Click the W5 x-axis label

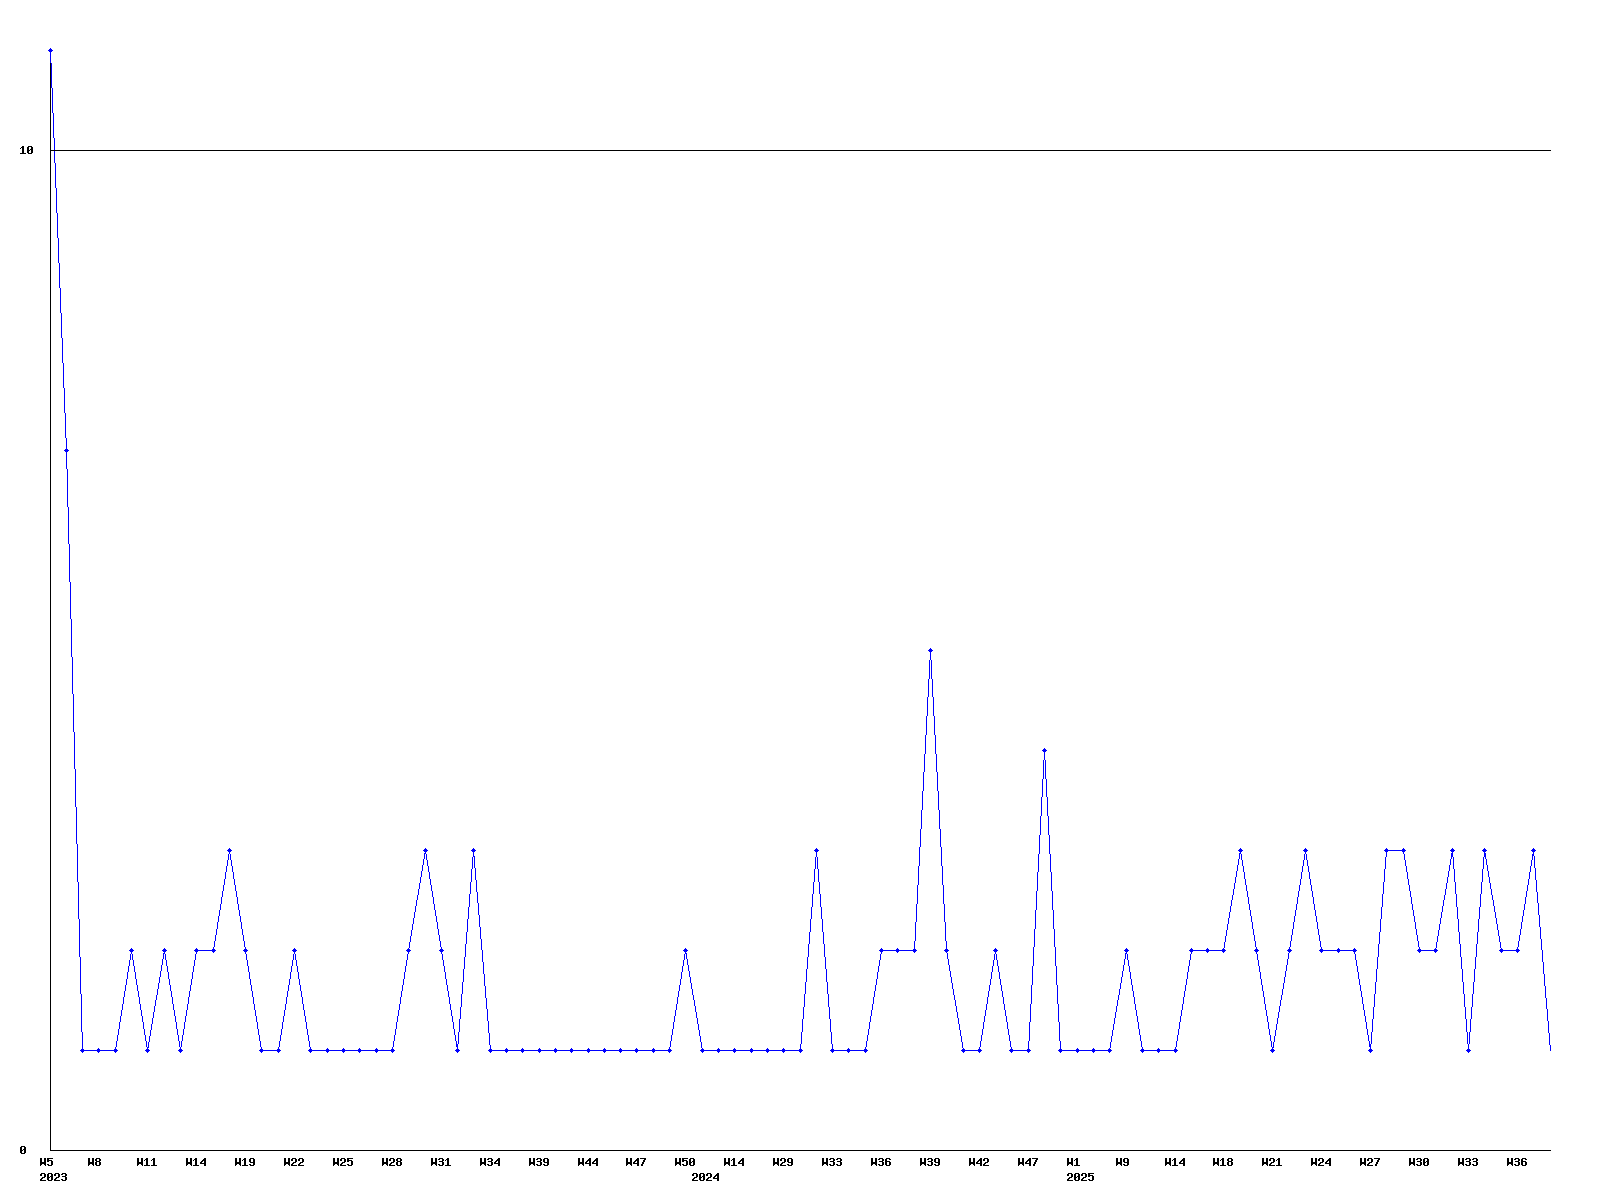click(46, 1162)
